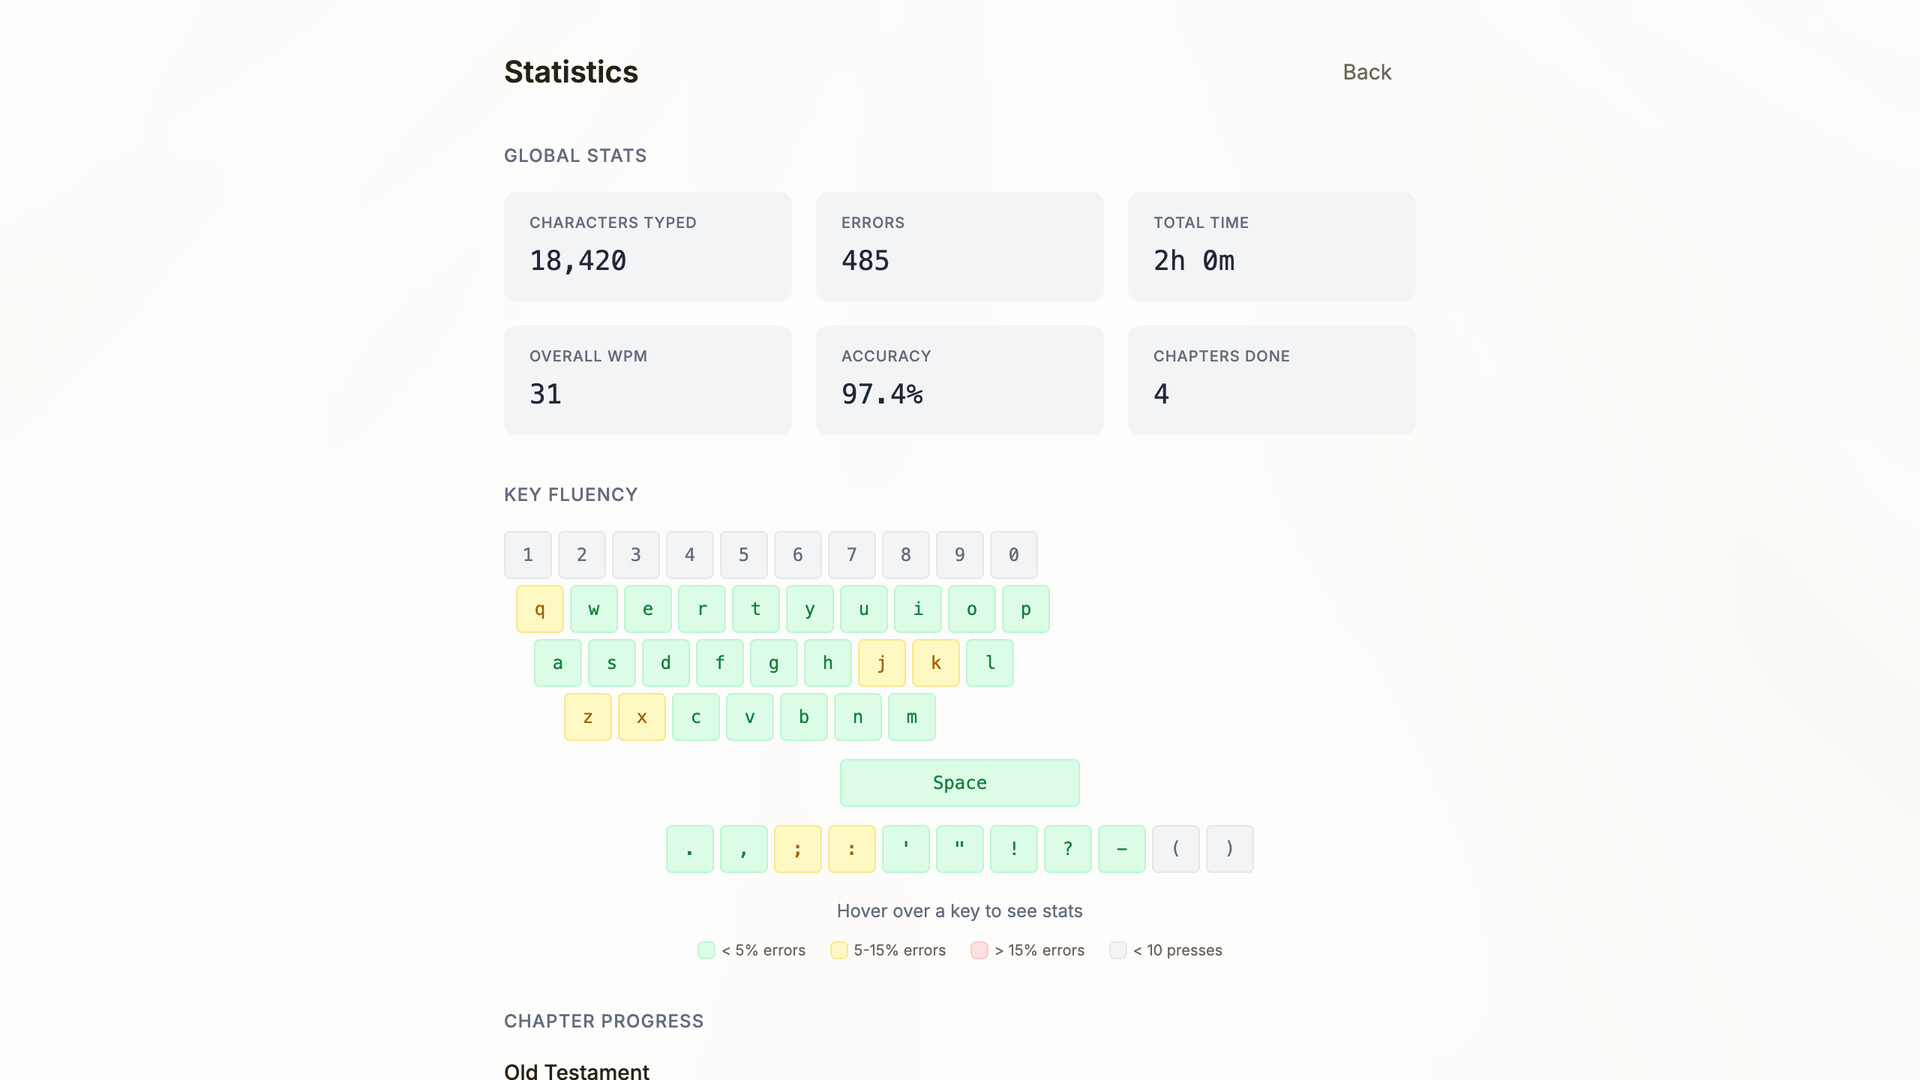The width and height of the screenshot is (1920, 1080).
Task: Click the Characters Typed stat card
Action: coord(648,246)
